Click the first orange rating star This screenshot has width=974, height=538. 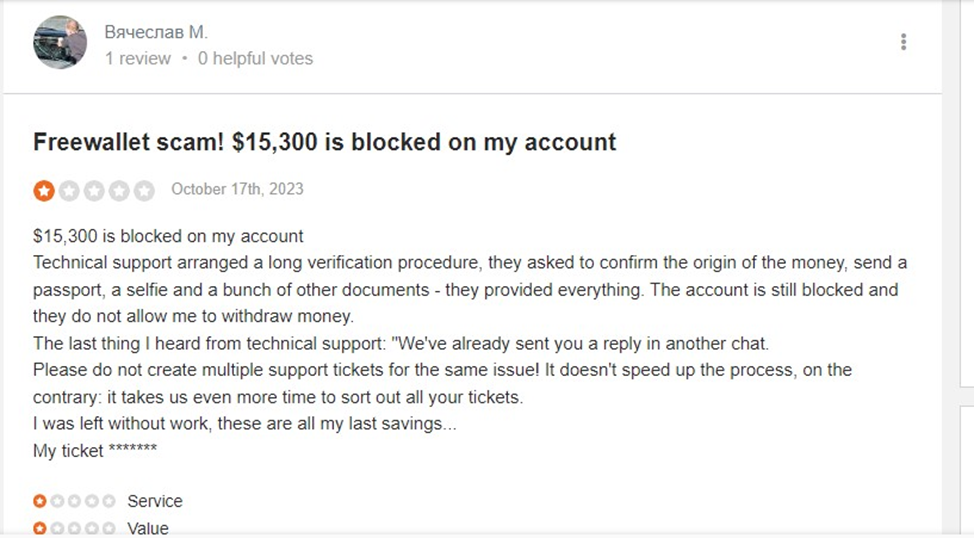[x=44, y=190]
